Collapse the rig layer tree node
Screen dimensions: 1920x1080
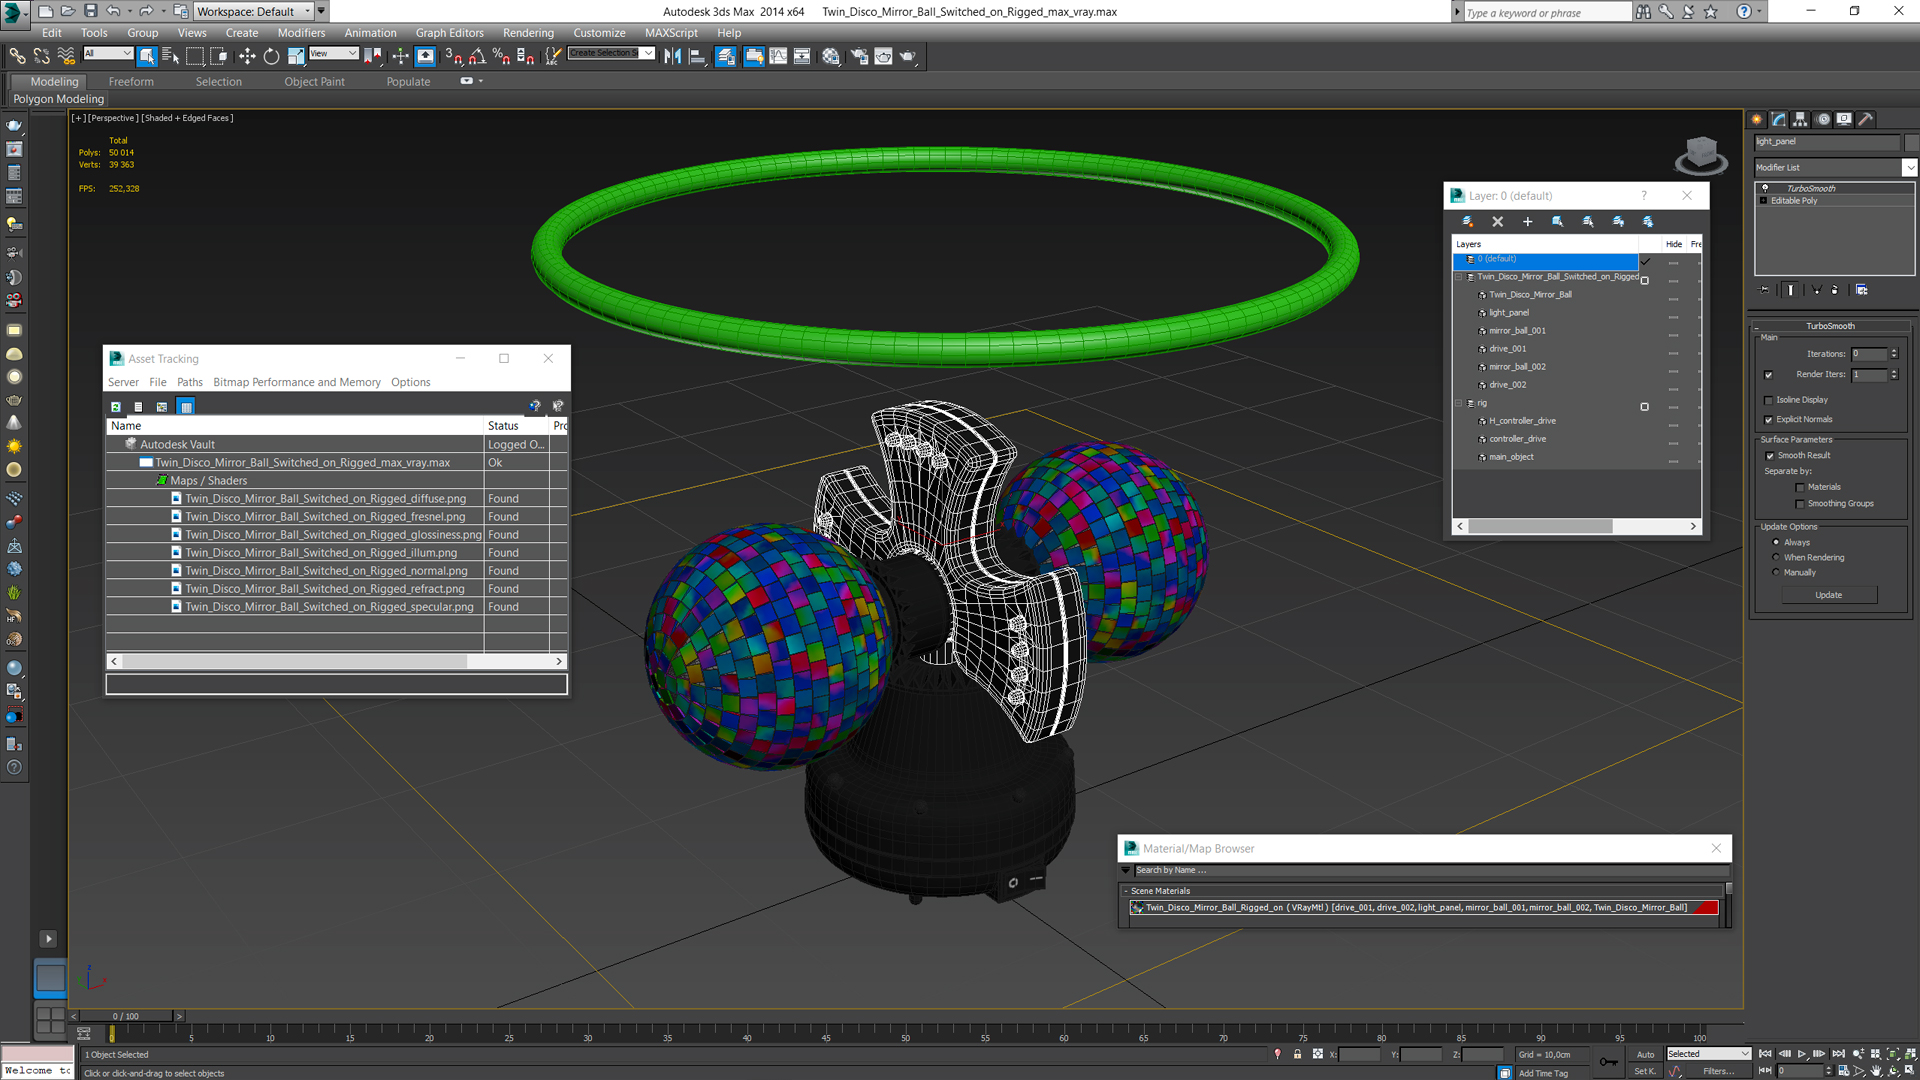click(1459, 404)
